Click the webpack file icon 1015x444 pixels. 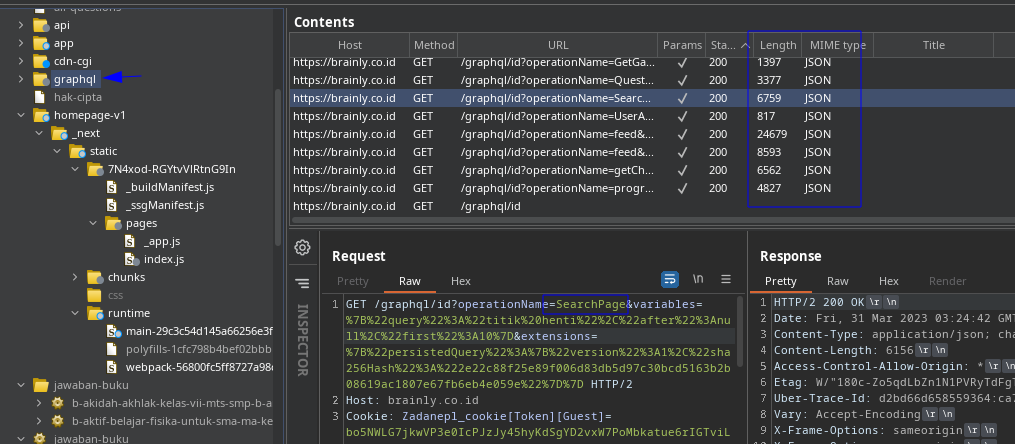click(113, 367)
